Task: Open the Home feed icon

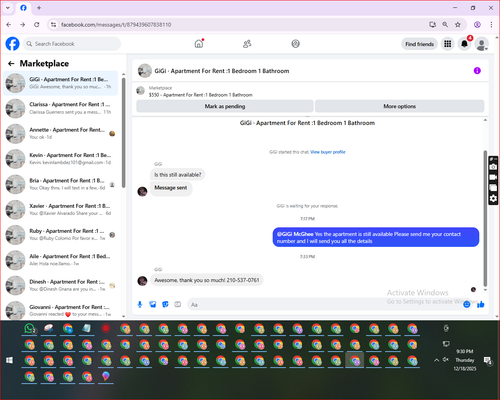Action: [x=199, y=44]
